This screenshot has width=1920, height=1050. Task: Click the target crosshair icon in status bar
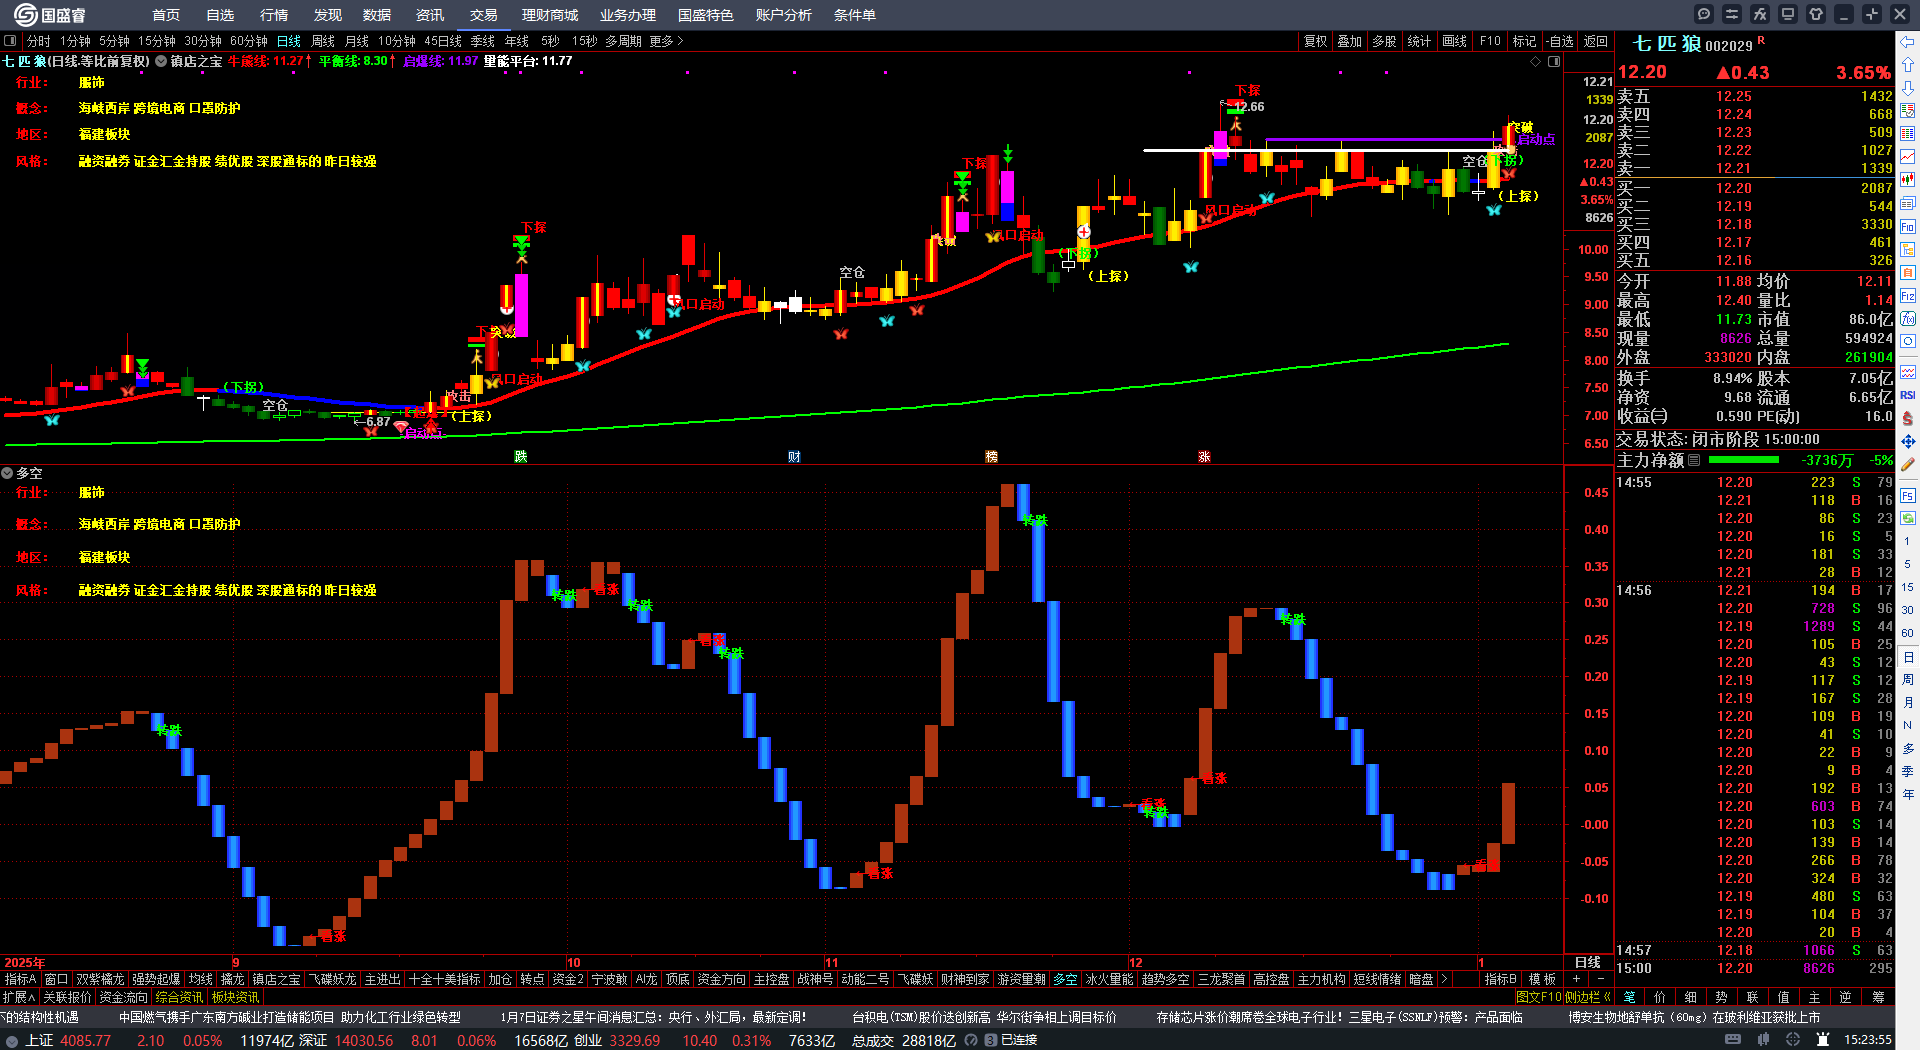(x=1793, y=1040)
